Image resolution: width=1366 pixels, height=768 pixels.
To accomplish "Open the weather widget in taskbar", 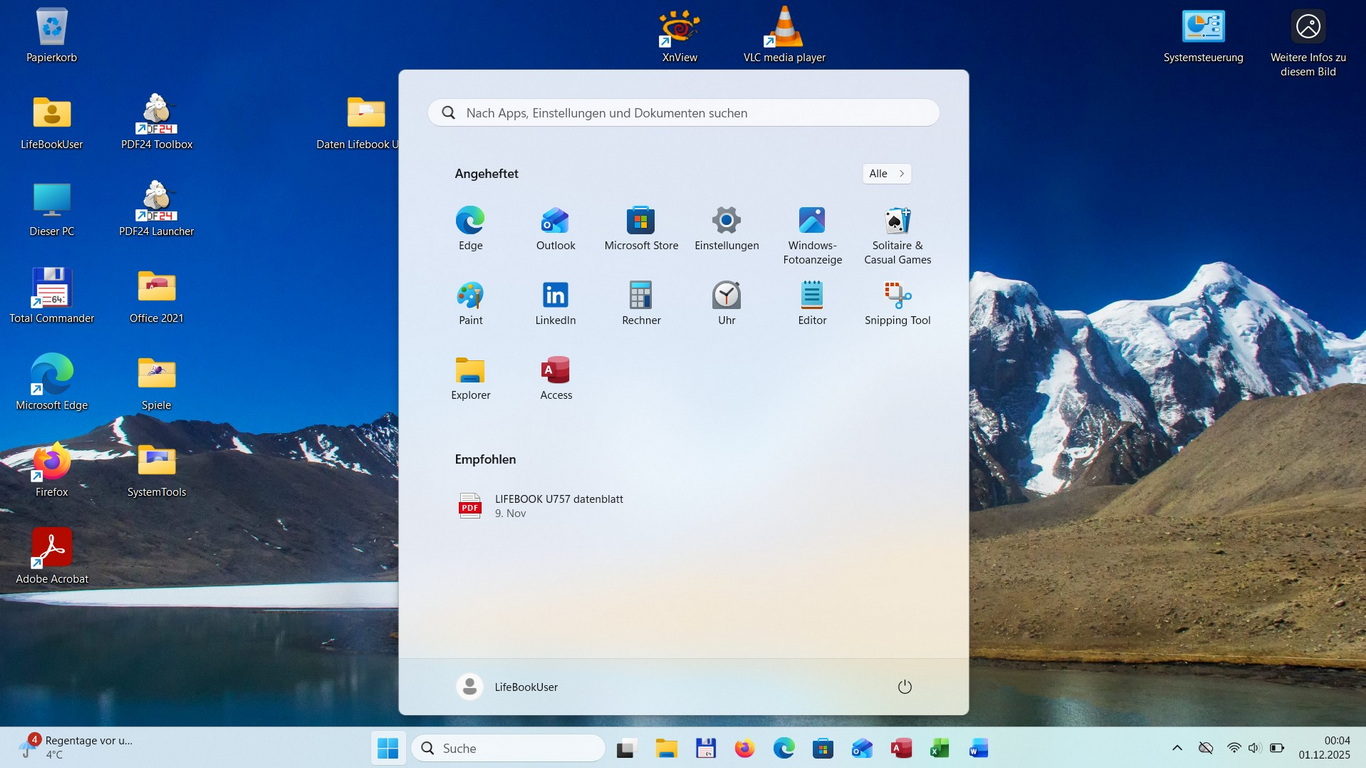I will (75, 747).
